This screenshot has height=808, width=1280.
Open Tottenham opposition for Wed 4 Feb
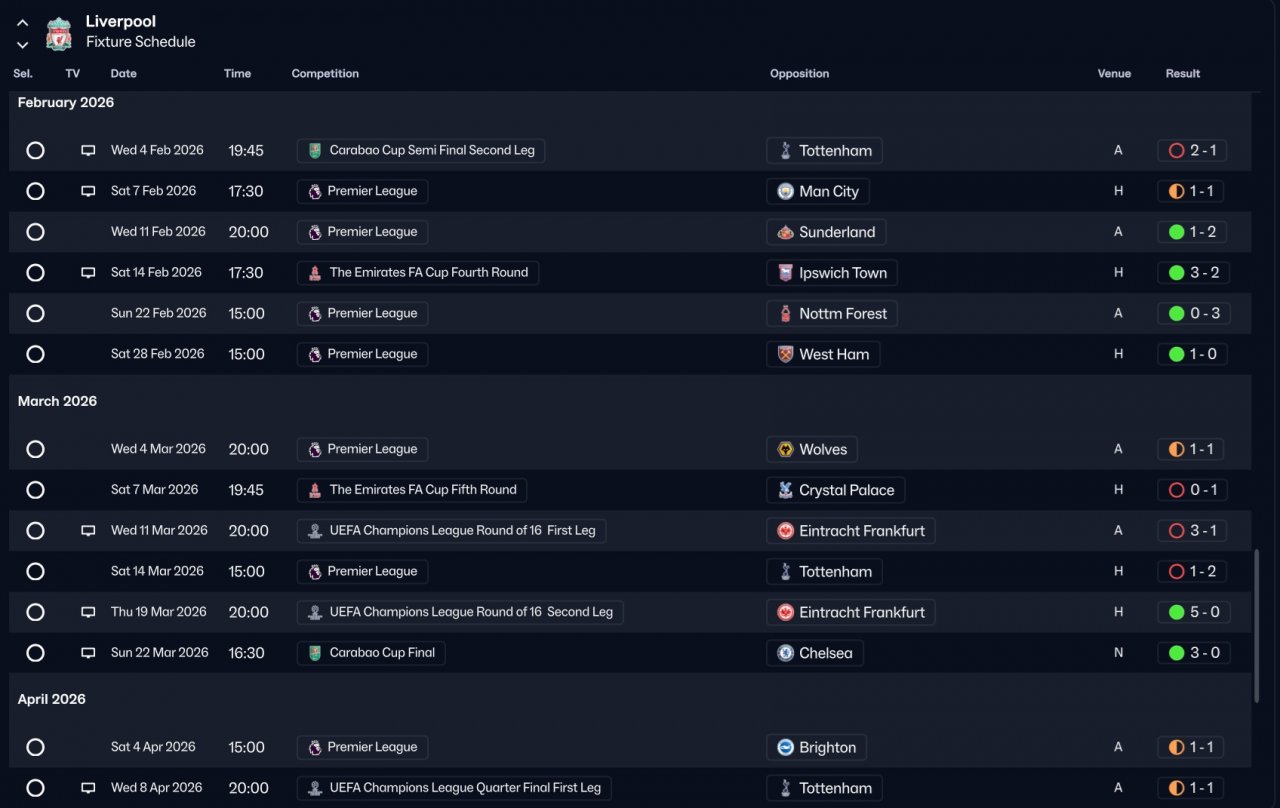[x=825, y=151]
